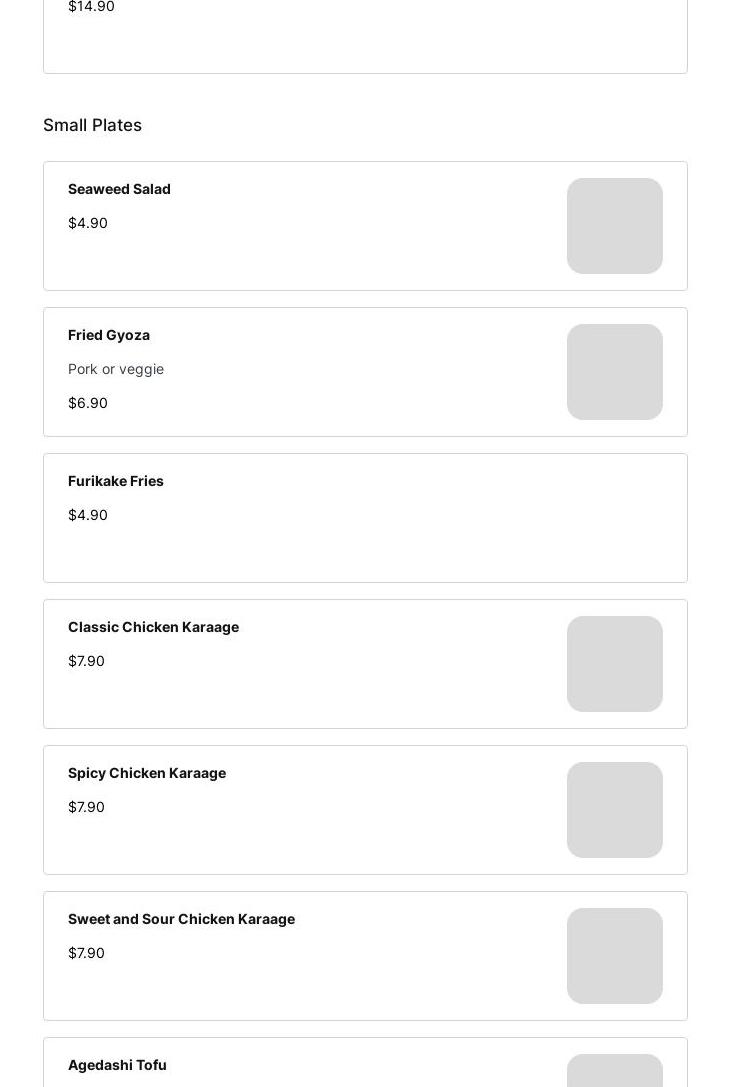
Task: Click the Pork or veggie description
Action: tap(116, 369)
